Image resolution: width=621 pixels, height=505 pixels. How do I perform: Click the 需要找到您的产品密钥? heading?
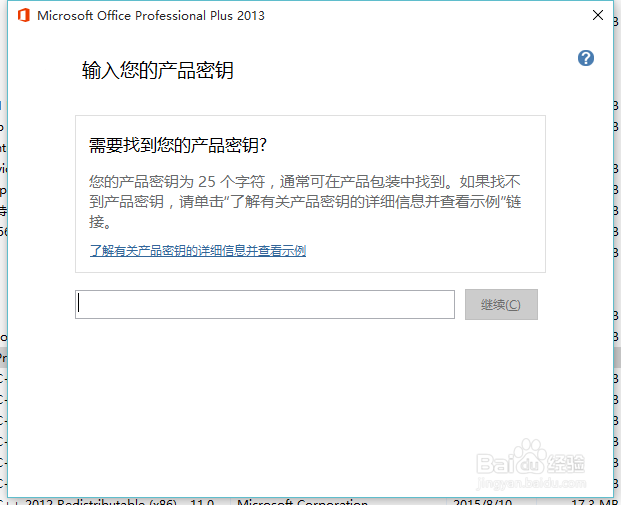tap(178, 145)
